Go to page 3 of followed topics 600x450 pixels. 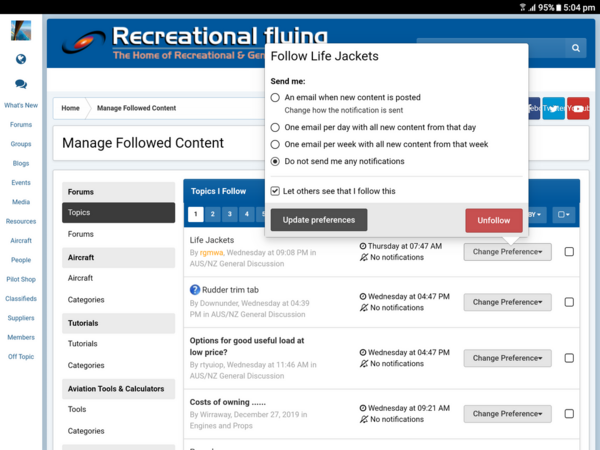tap(230, 214)
